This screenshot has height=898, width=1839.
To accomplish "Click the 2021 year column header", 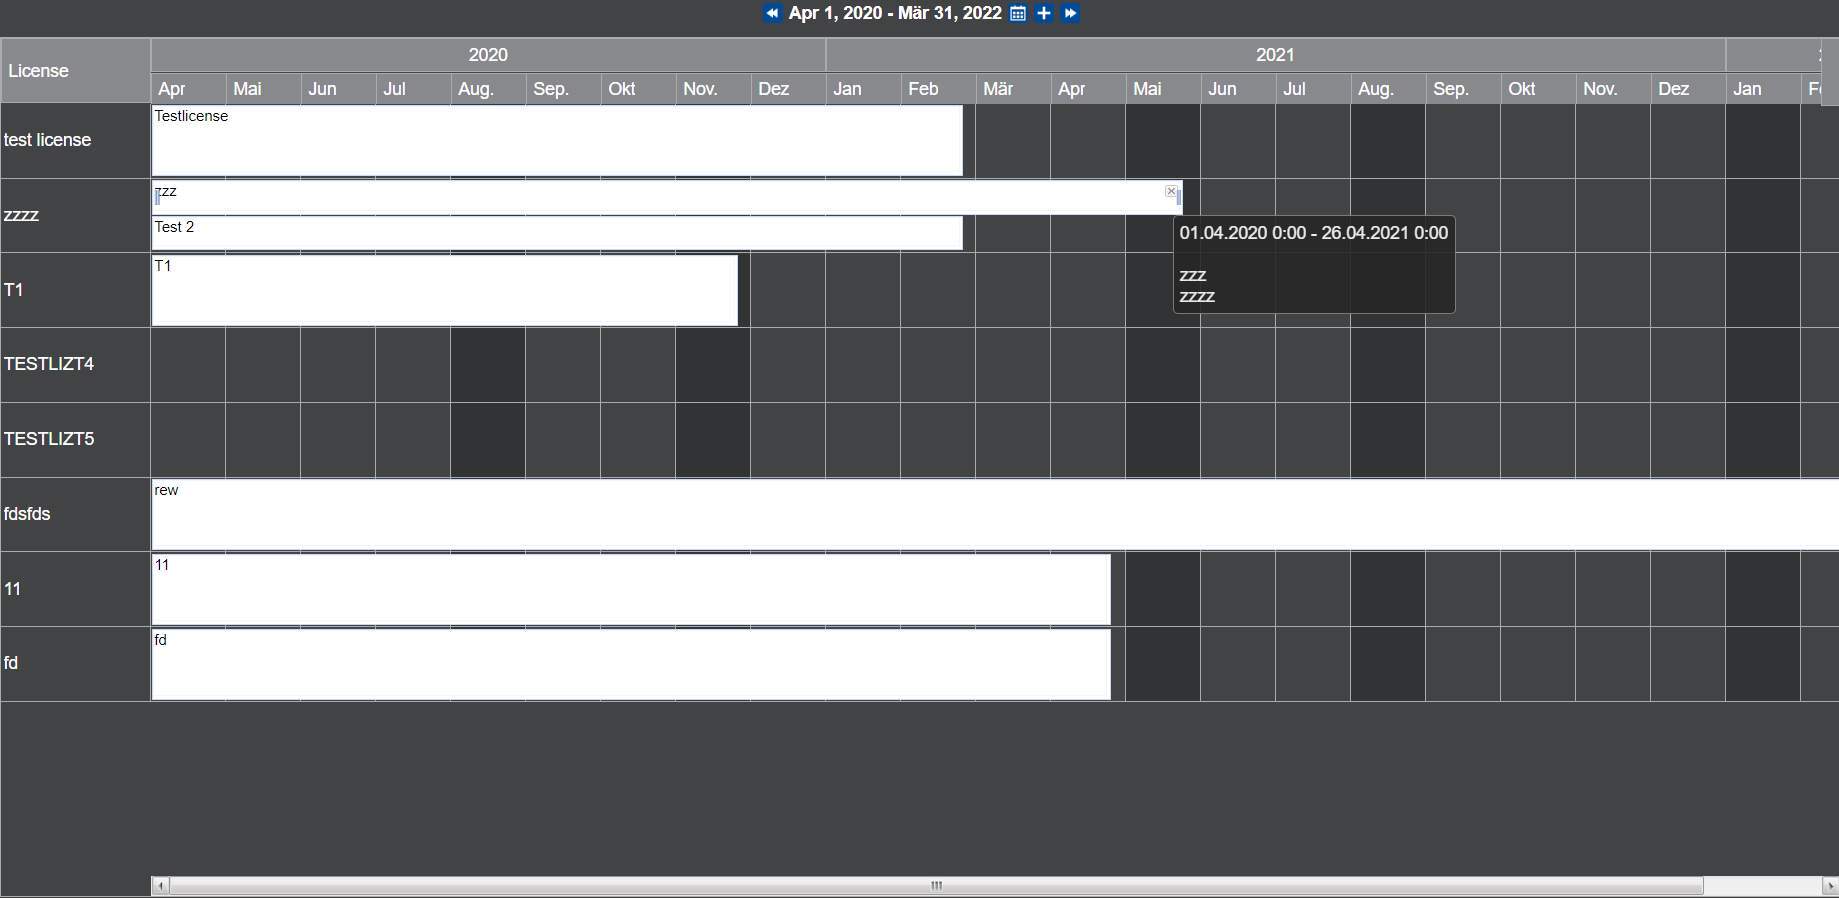I will [x=1275, y=55].
